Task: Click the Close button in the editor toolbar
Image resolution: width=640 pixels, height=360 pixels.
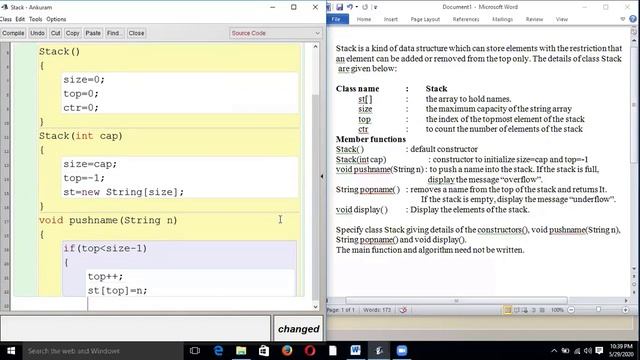Action: tap(136, 33)
